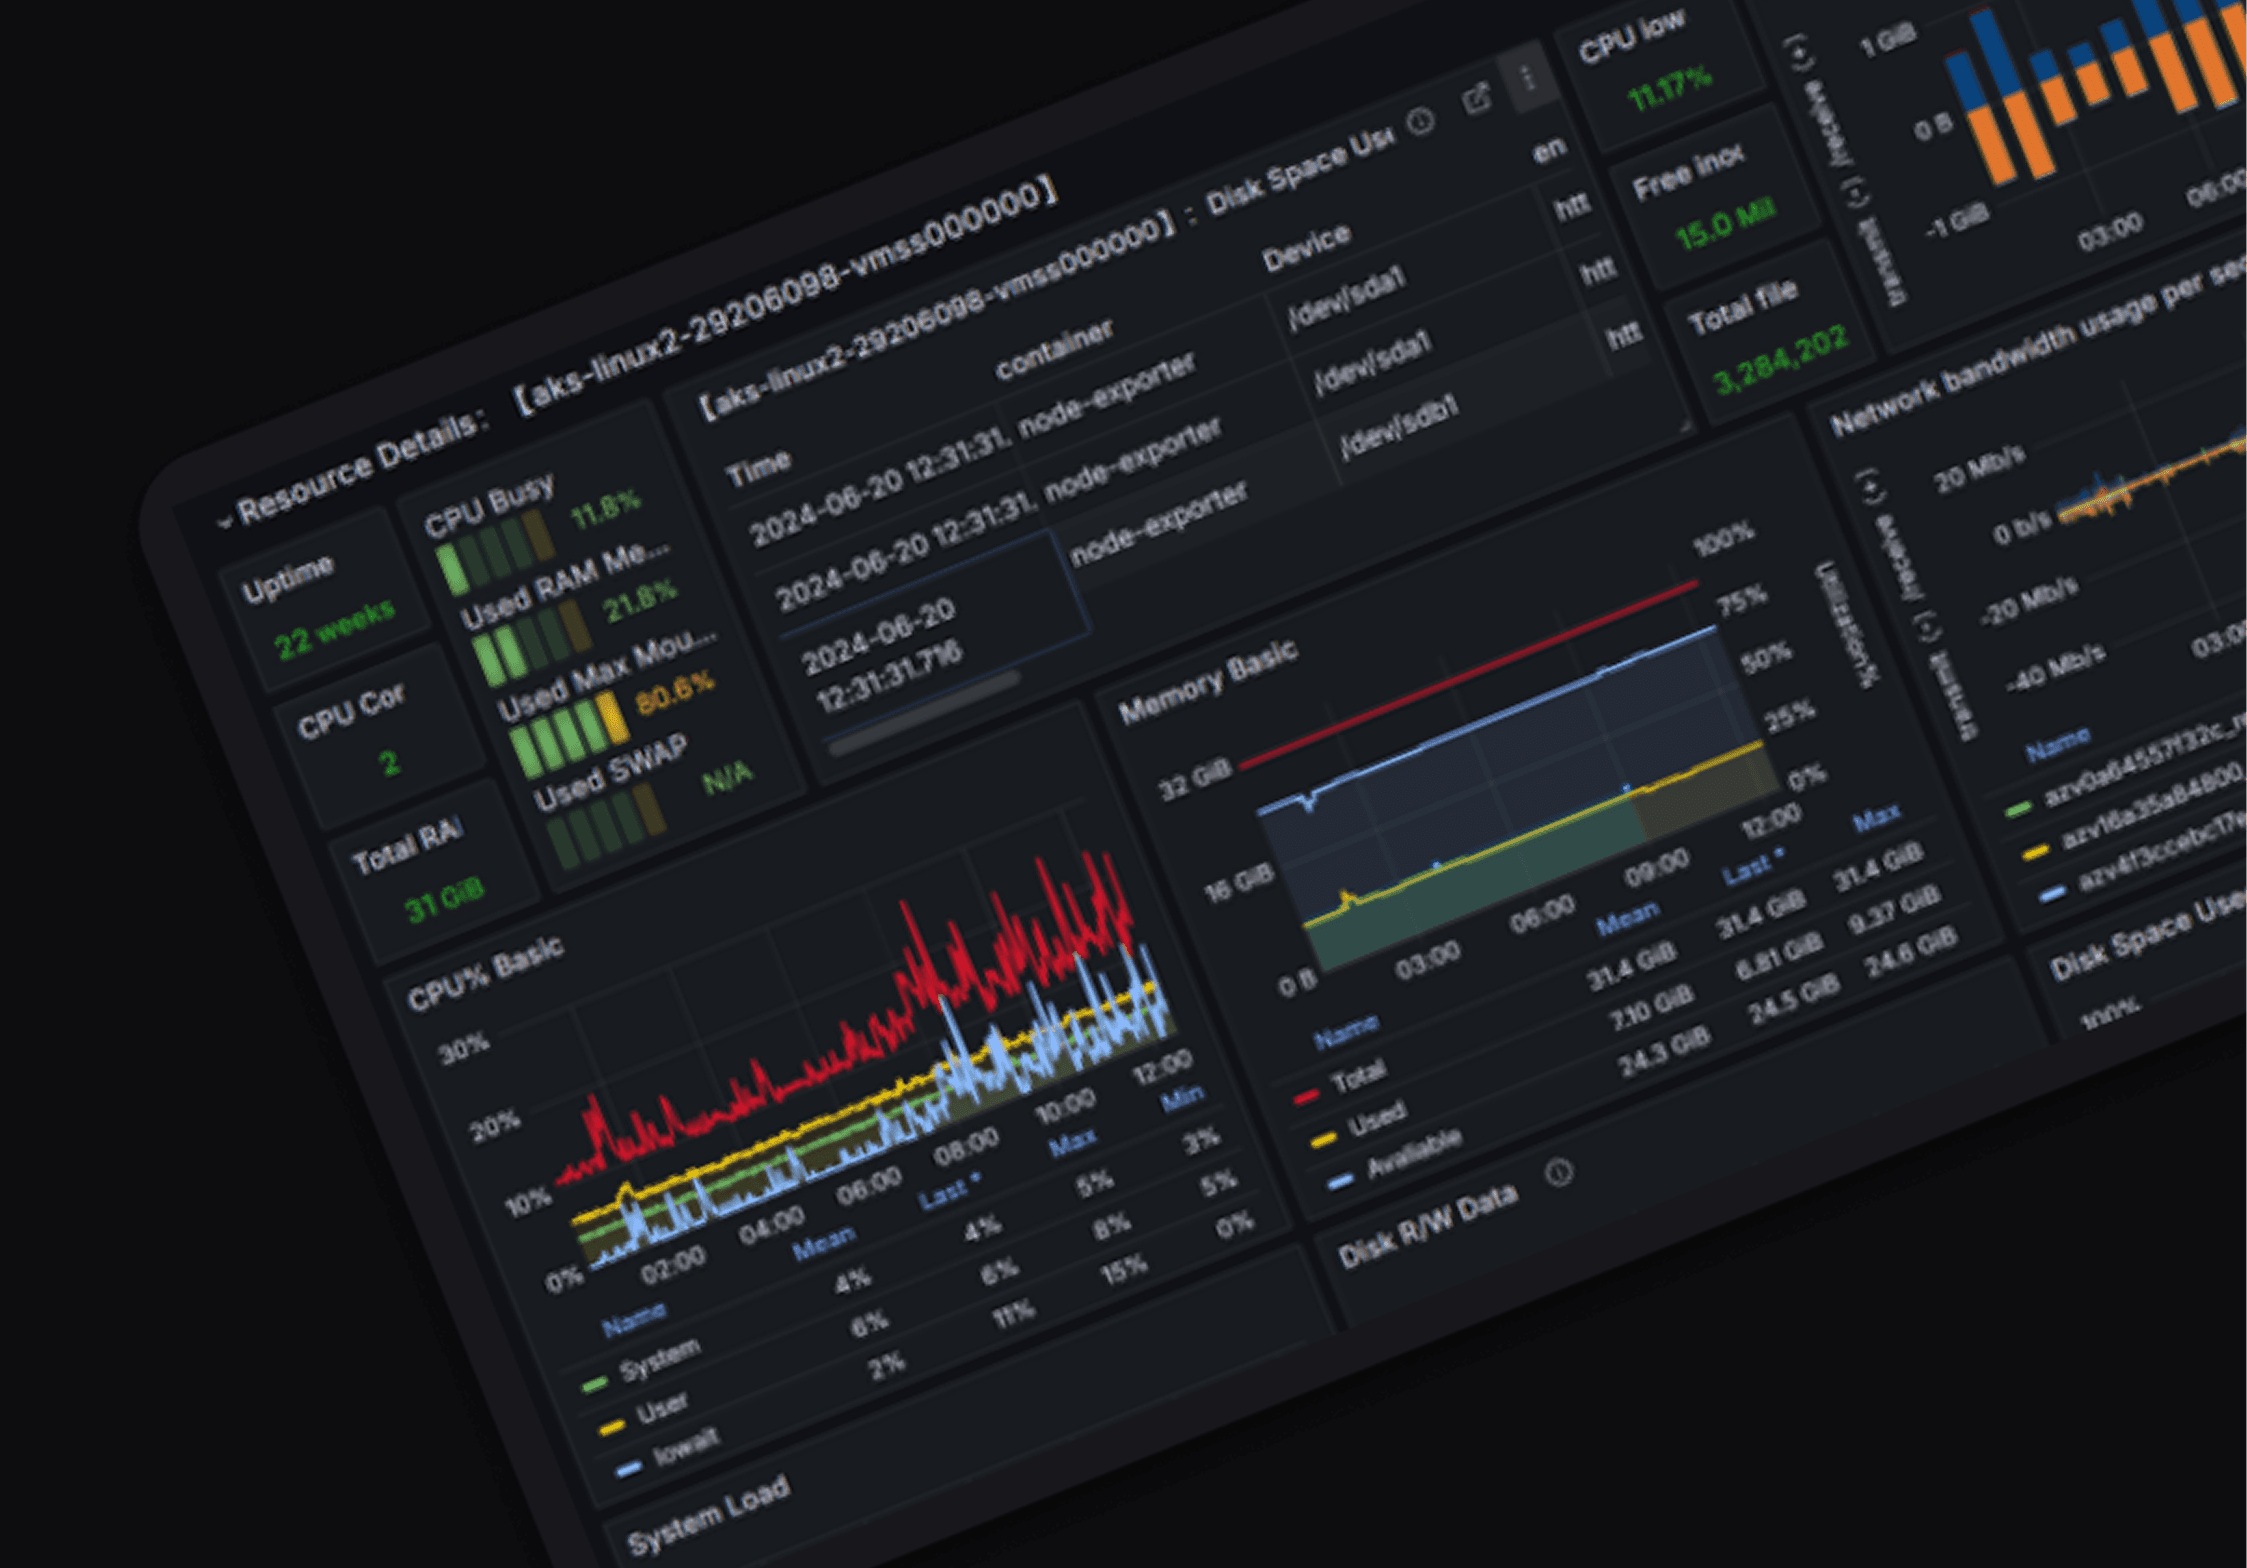Open Network bandwidth usage per sec panel title
2247x1568 pixels.
click(2037, 346)
